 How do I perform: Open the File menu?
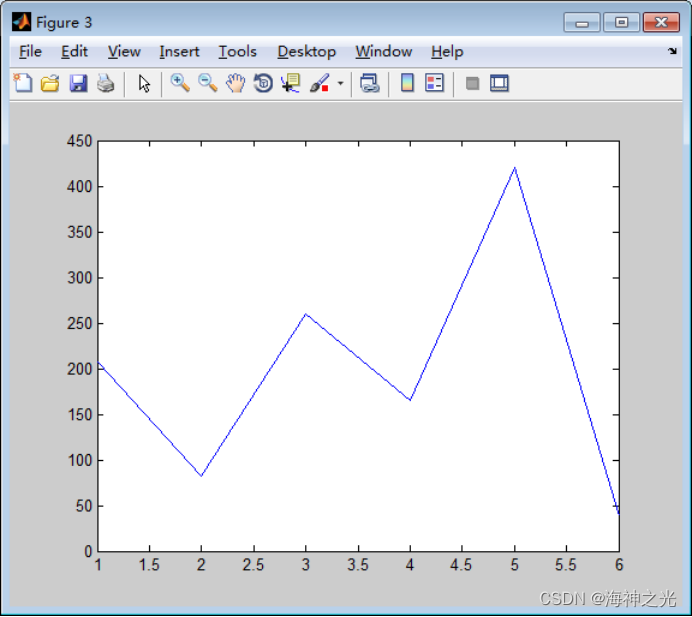[x=30, y=52]
